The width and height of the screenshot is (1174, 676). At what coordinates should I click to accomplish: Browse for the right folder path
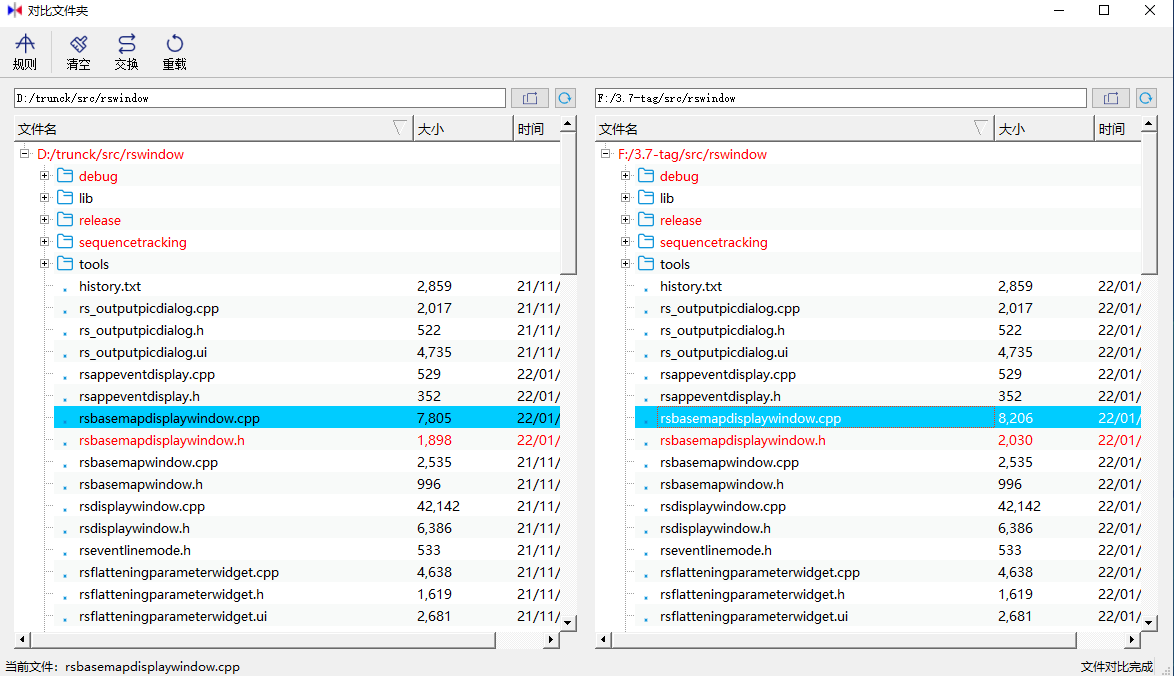point(1111,98)
